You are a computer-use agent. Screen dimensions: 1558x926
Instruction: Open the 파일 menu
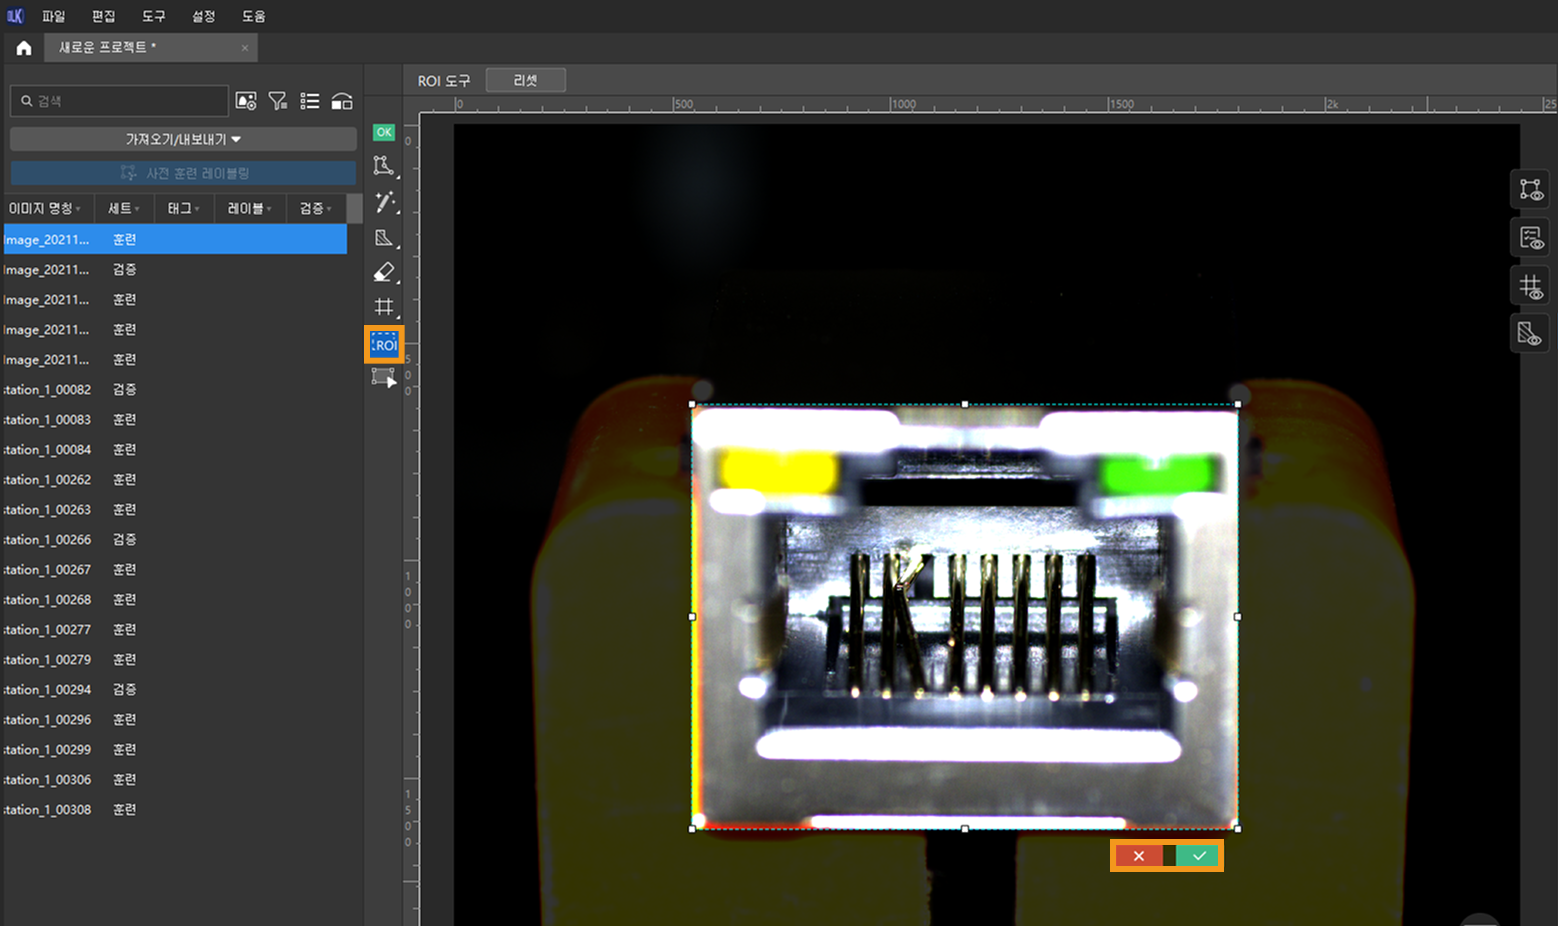(x=53, y=16)
